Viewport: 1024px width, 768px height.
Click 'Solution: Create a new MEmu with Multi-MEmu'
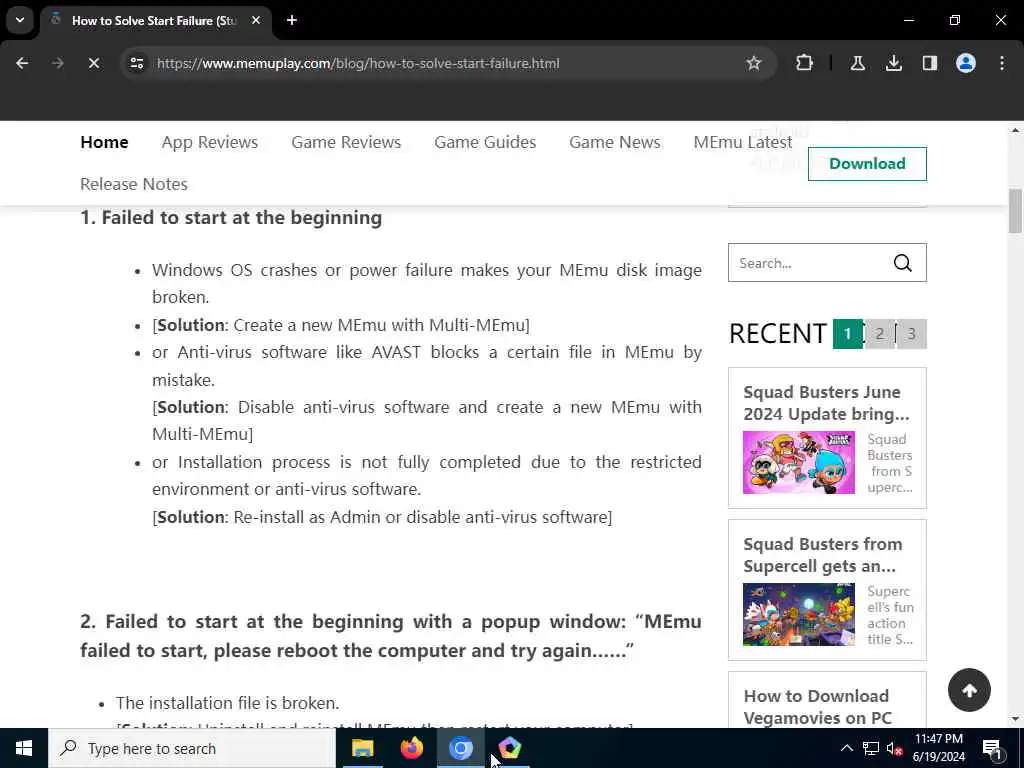tap(341, 325)
